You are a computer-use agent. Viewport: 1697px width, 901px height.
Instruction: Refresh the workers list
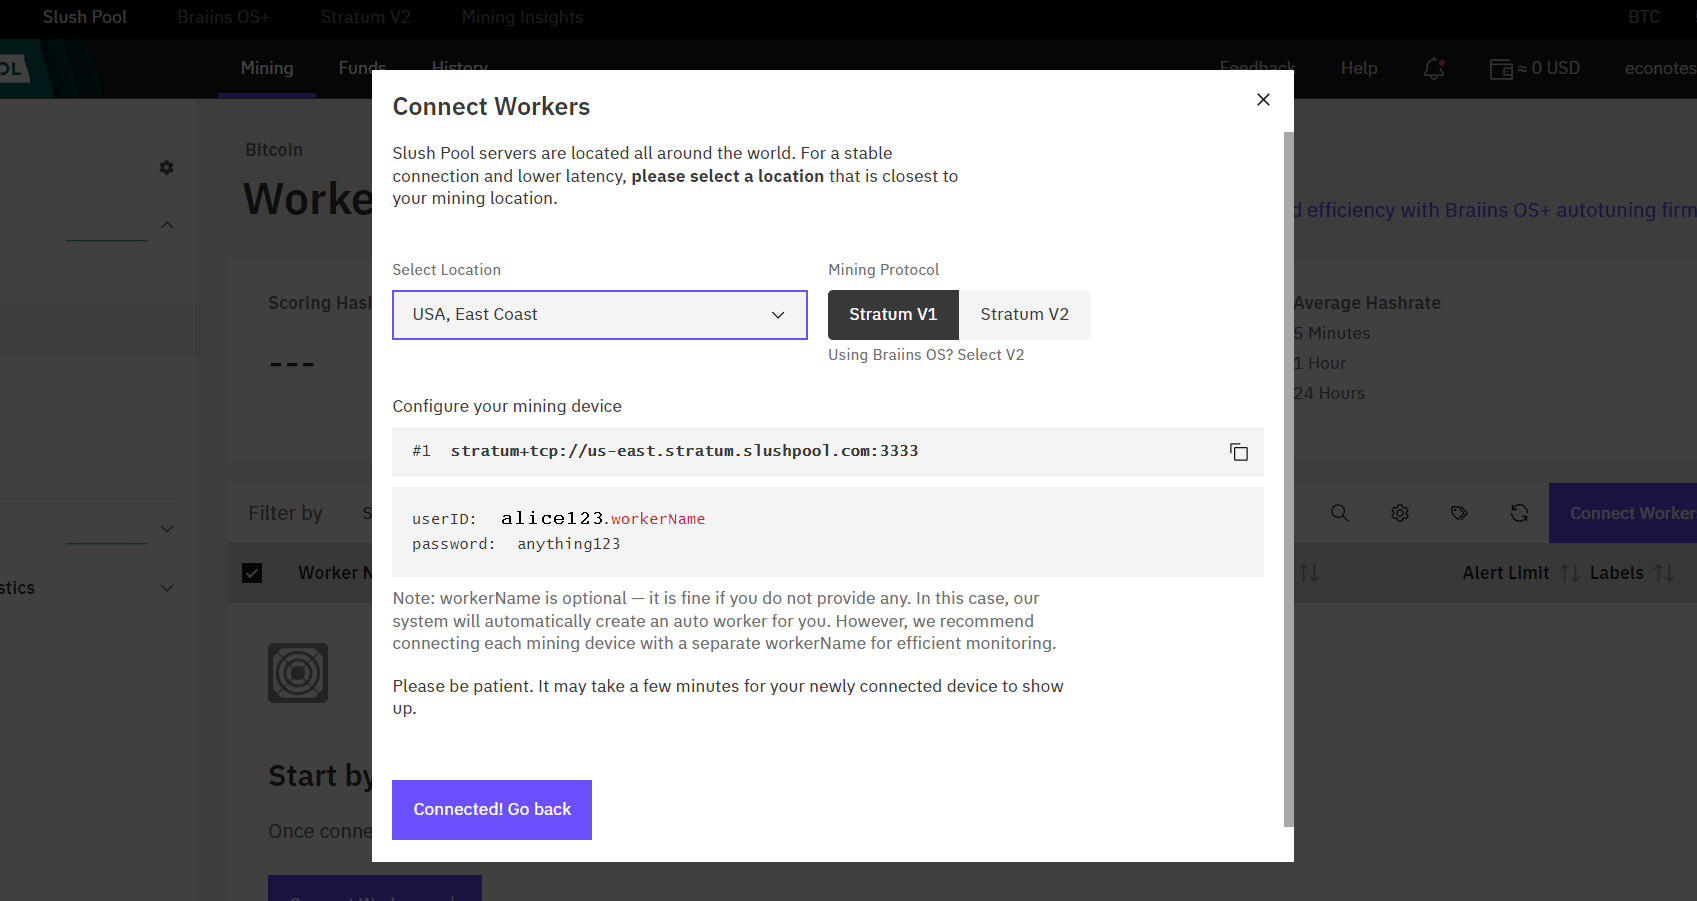point(1520,513)
